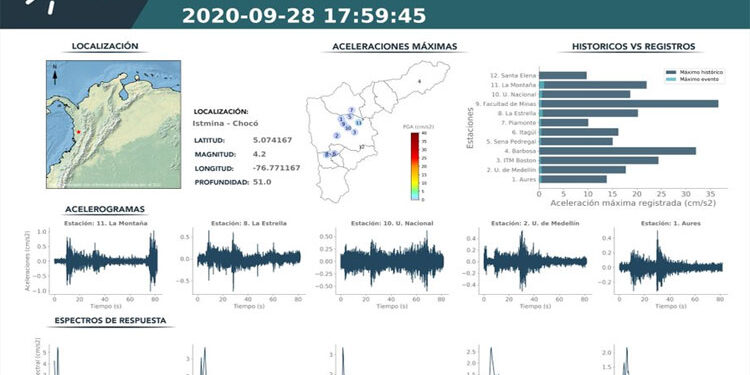The image size is (750, 375).
Task: Click station label 12 on the accelerations map
Action: tap(362, 147)
